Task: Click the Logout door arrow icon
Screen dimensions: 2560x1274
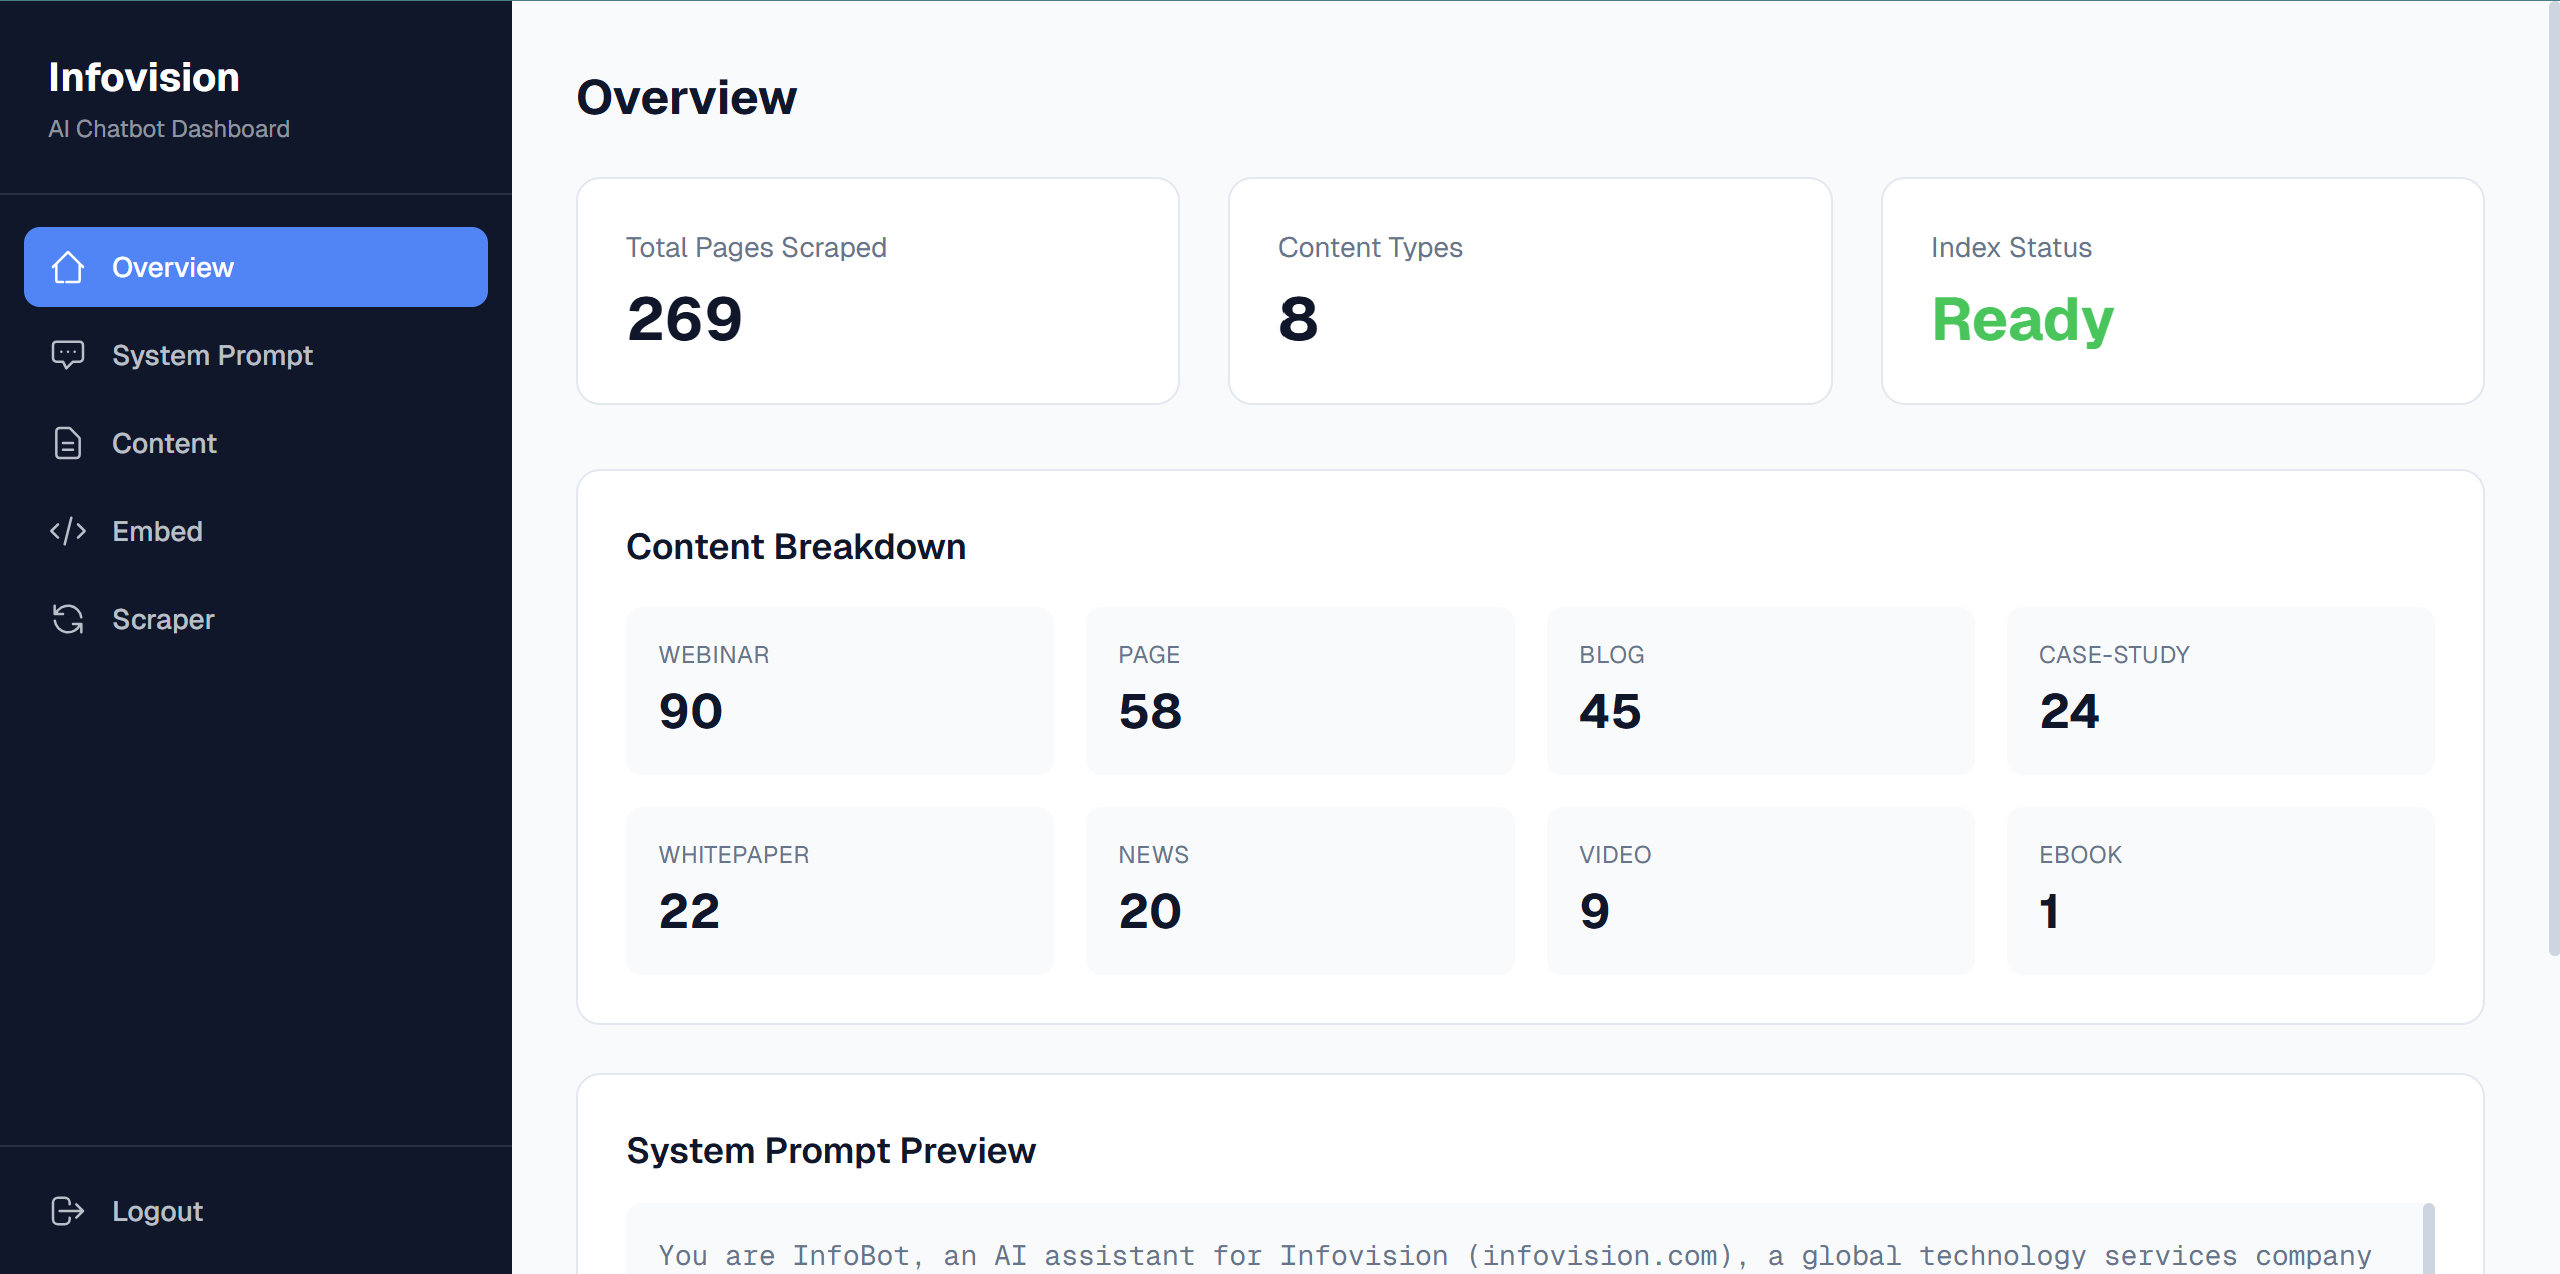Action: coord(67,1211)
